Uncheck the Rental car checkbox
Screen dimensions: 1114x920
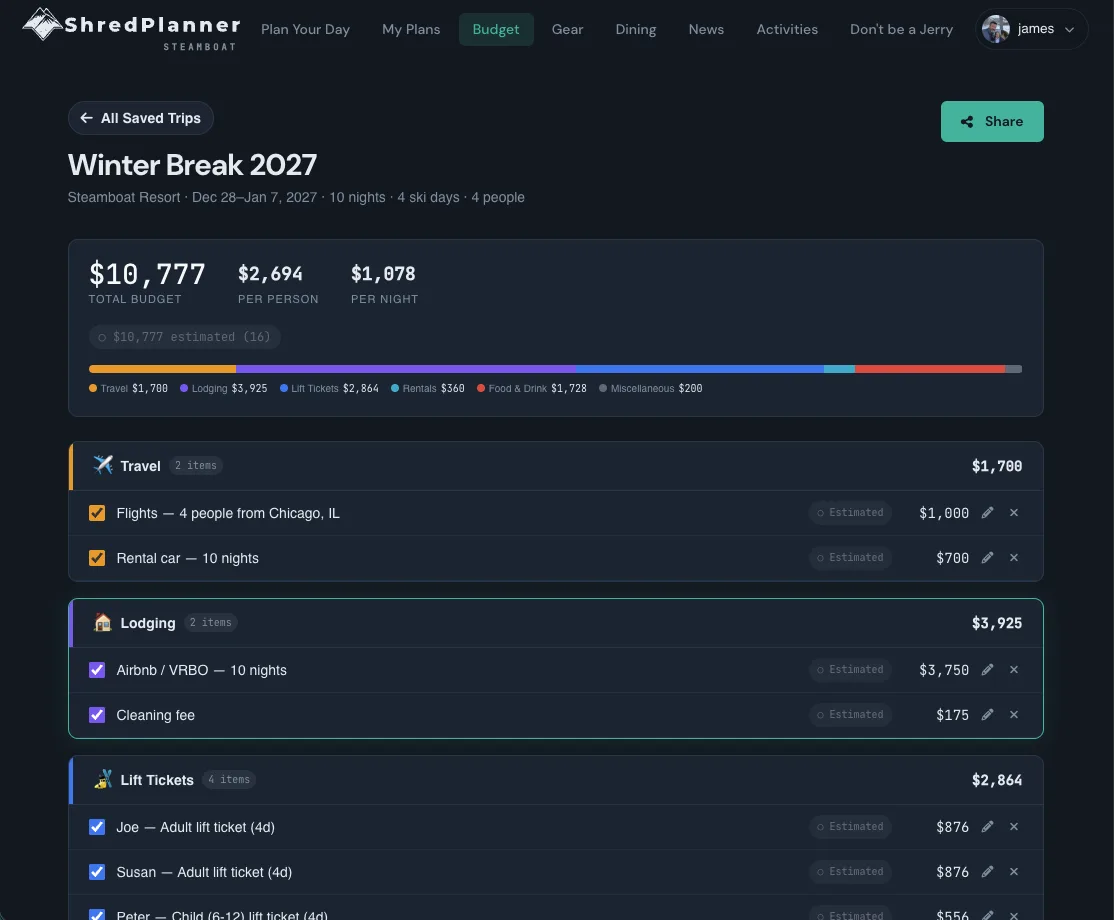click(97, 558)
